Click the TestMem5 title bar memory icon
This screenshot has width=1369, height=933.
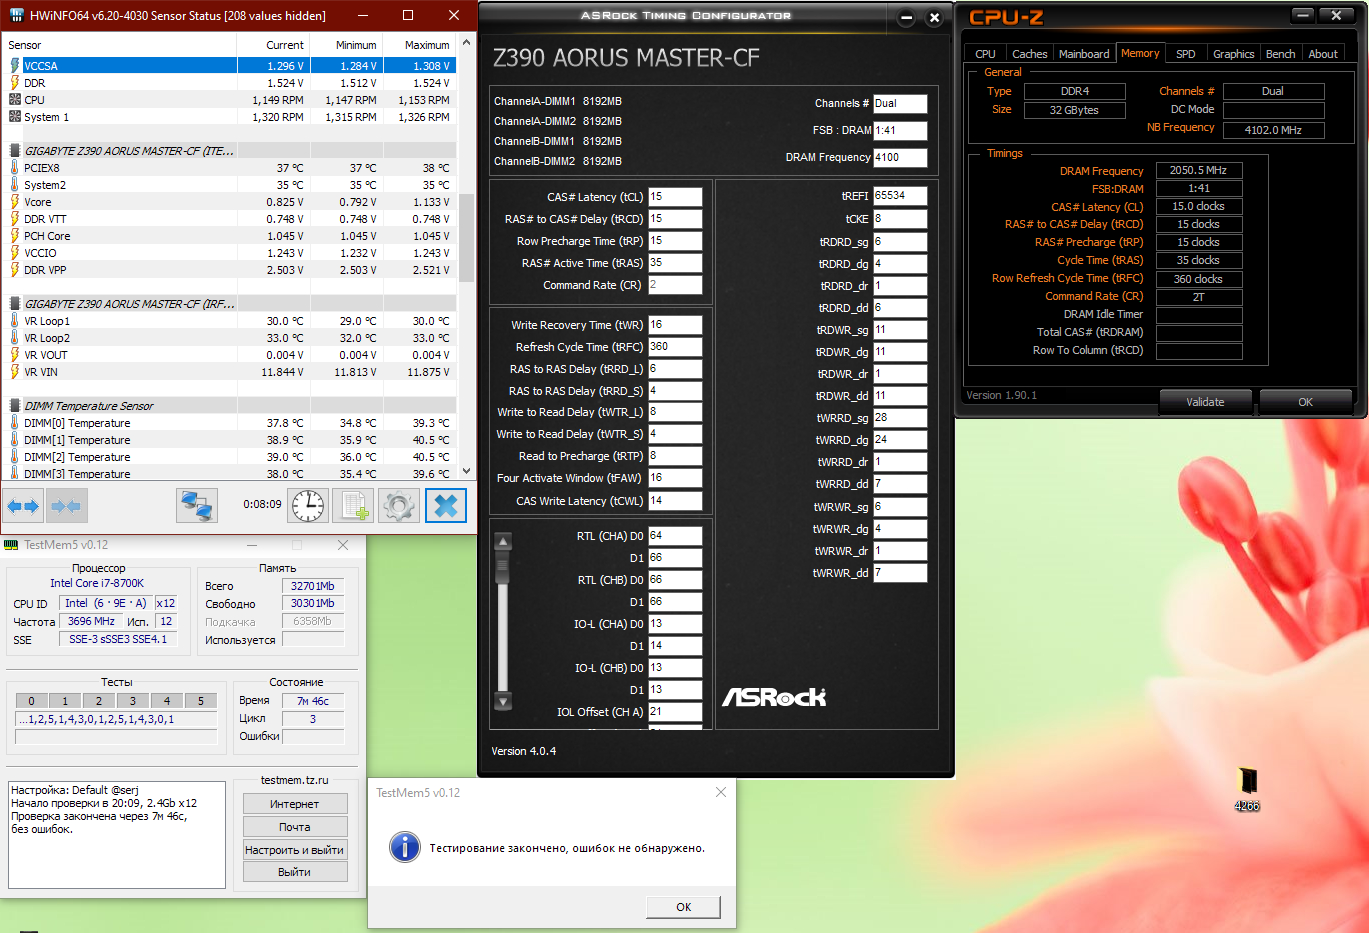point(11,545)
